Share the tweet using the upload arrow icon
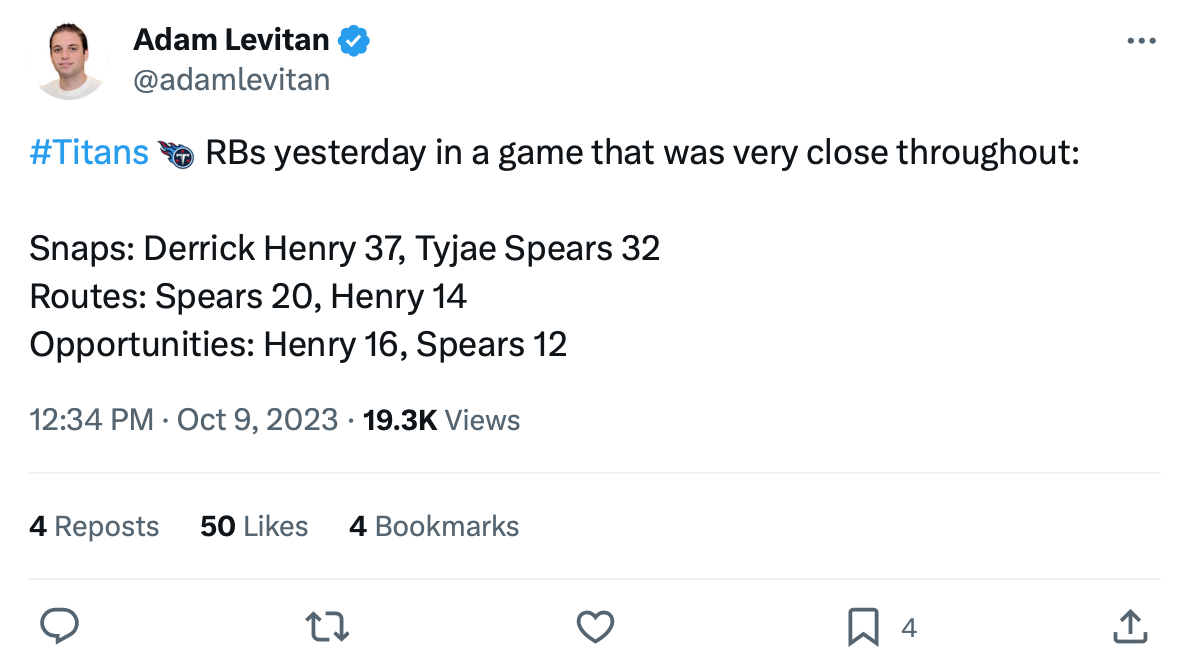Screen dimensions: 1186x668 pos(1131,626)
